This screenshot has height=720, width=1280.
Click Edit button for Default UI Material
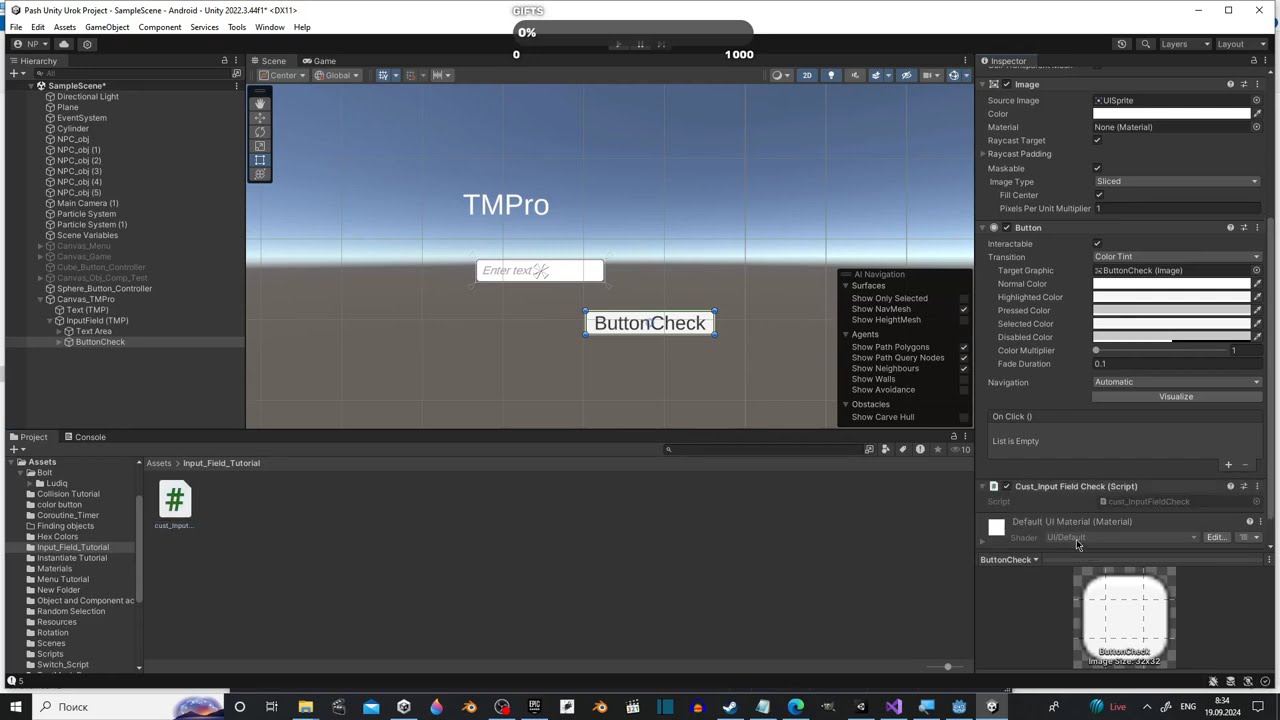[1216, 538]
